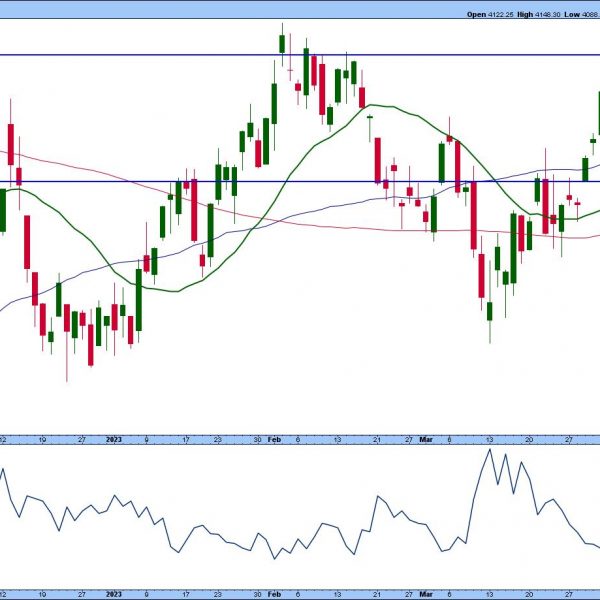Image resolution: width=600 pixels, height=600 pixels.
Task: Click "Mar" on the indicator panel's date axis
Action: click(426, 594)
